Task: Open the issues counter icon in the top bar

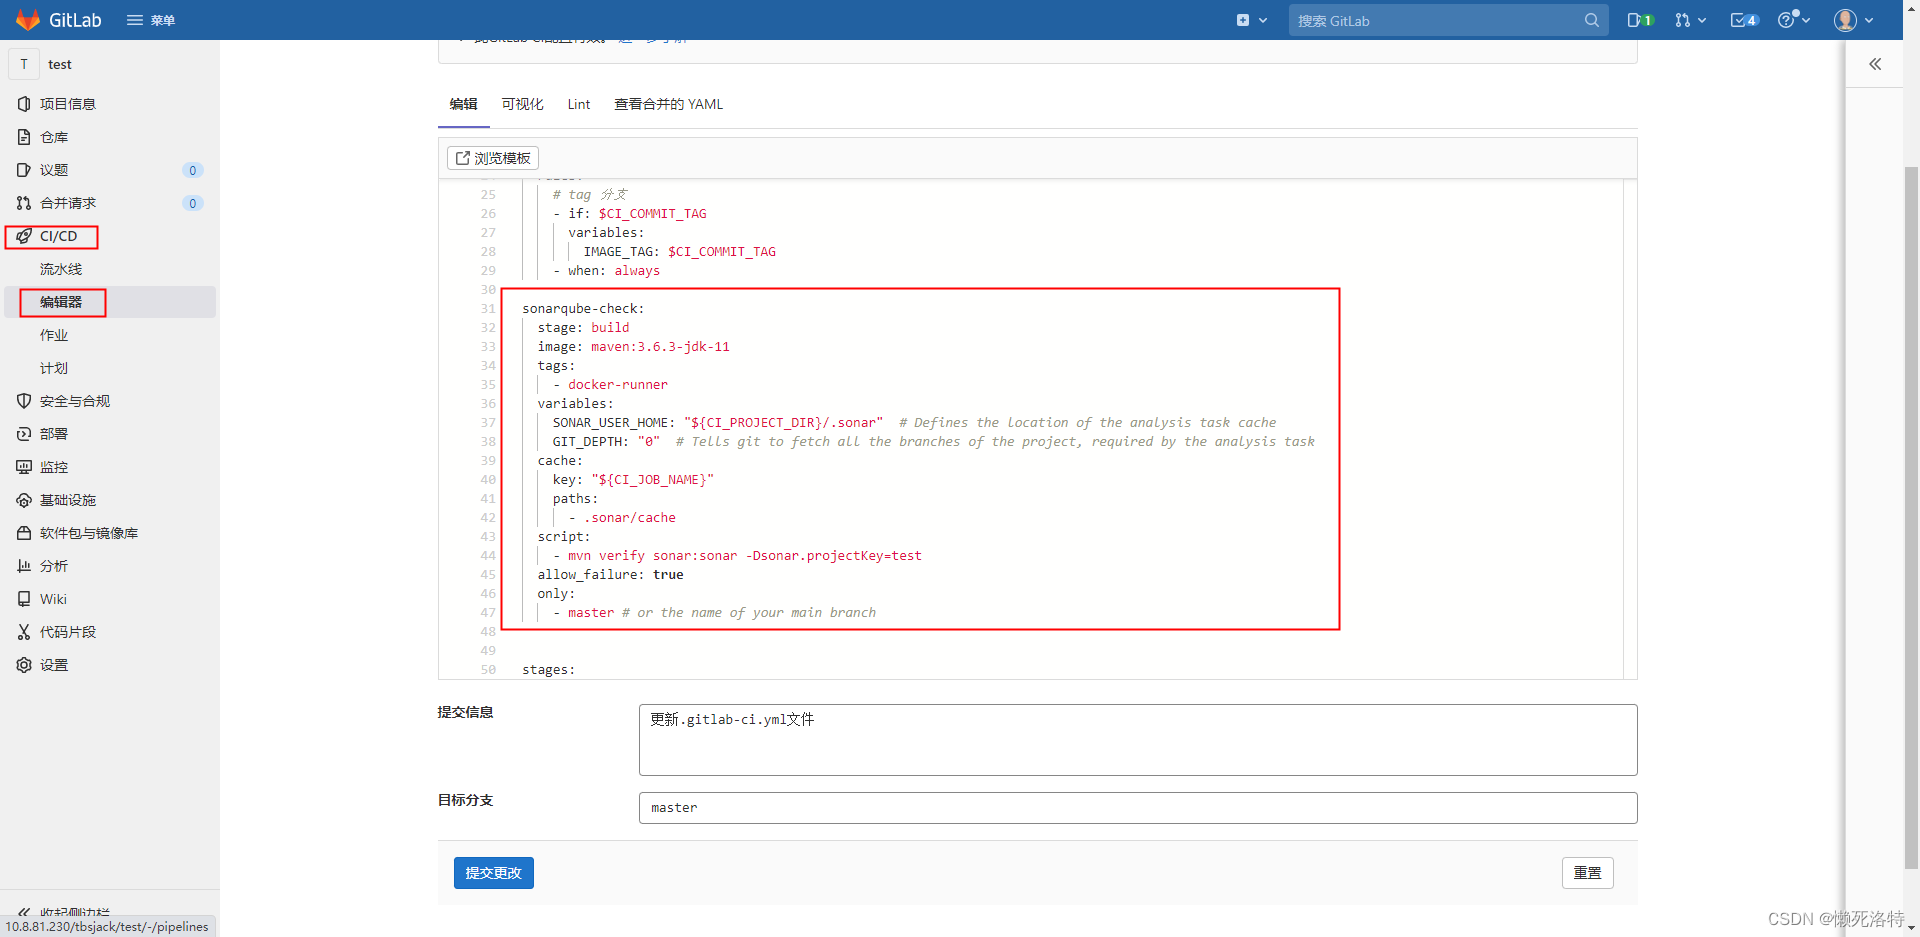Action: pos(1640,20)
